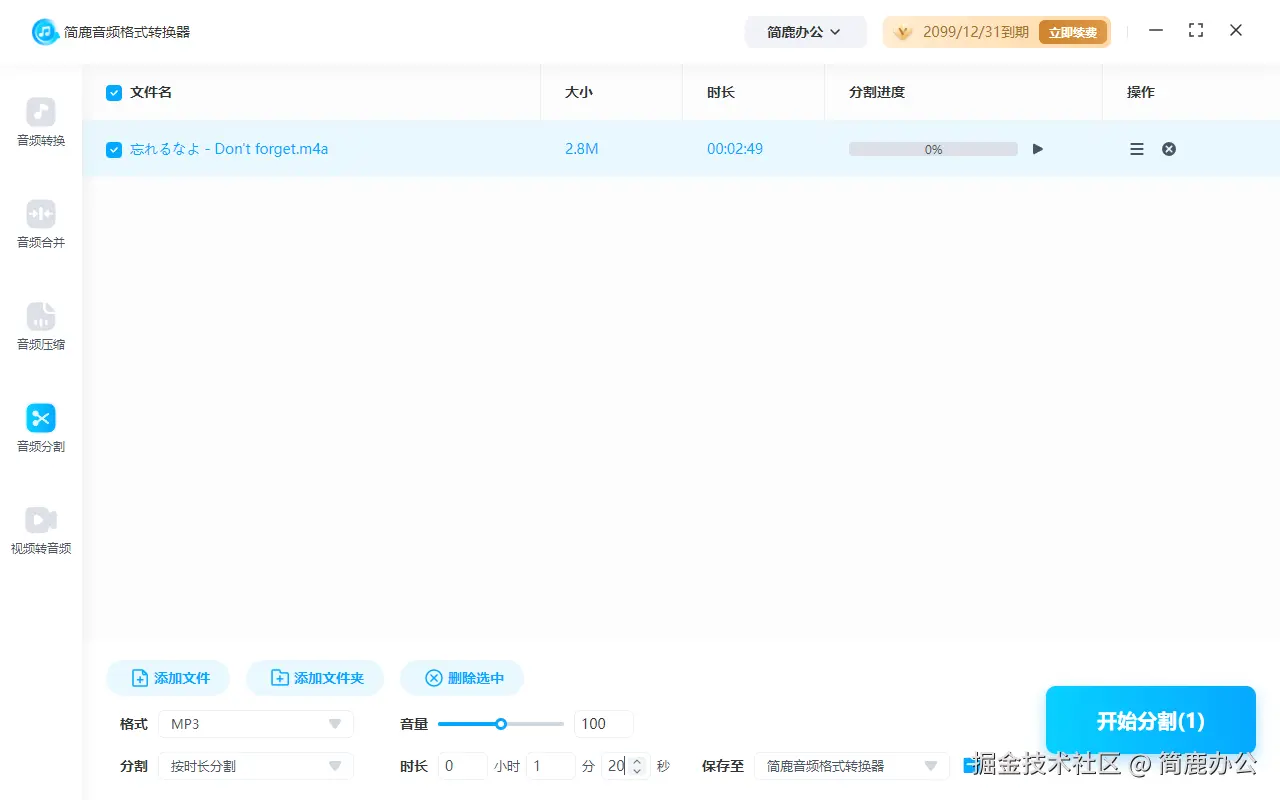This screenshot has height=800, width=1280.
Task: Increase seconds with the stepper up arrow
Action: tap(636, 760)
